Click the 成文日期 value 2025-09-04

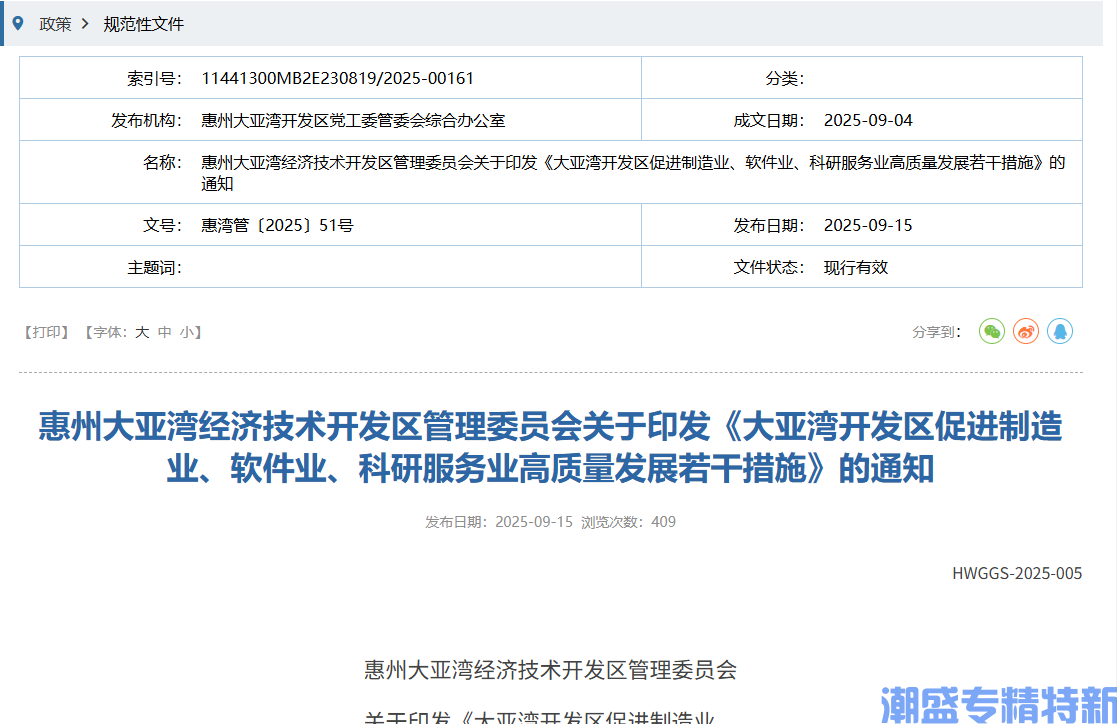tap(868, 120)
